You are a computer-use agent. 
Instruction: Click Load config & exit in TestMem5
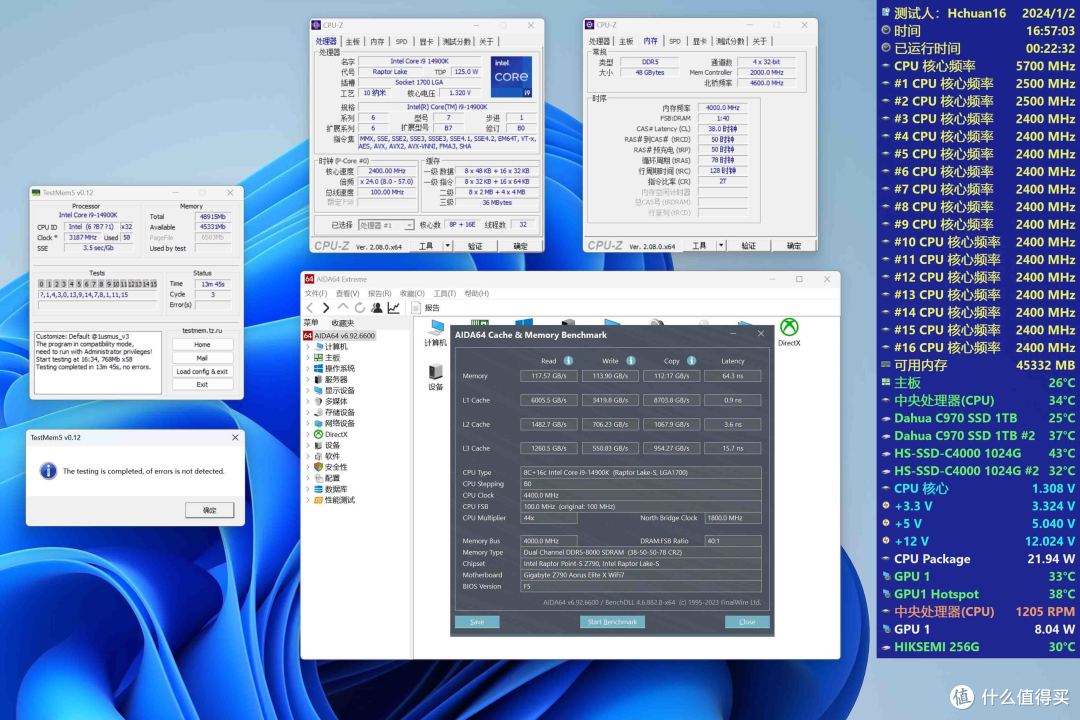tap(202, 371)
